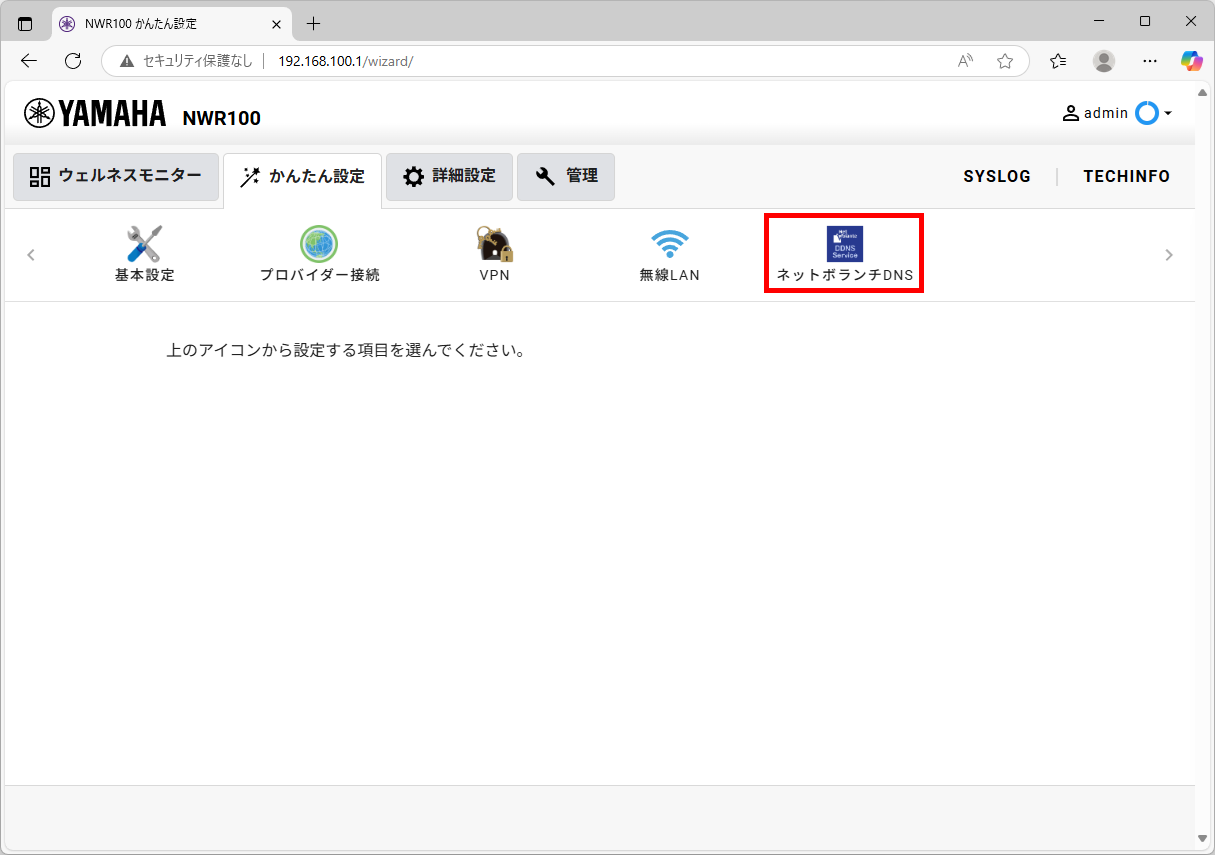Viewport: 1215px width, 855px height.
Task: Click the Read aloud icon in address bar
Action: (965, 61)
